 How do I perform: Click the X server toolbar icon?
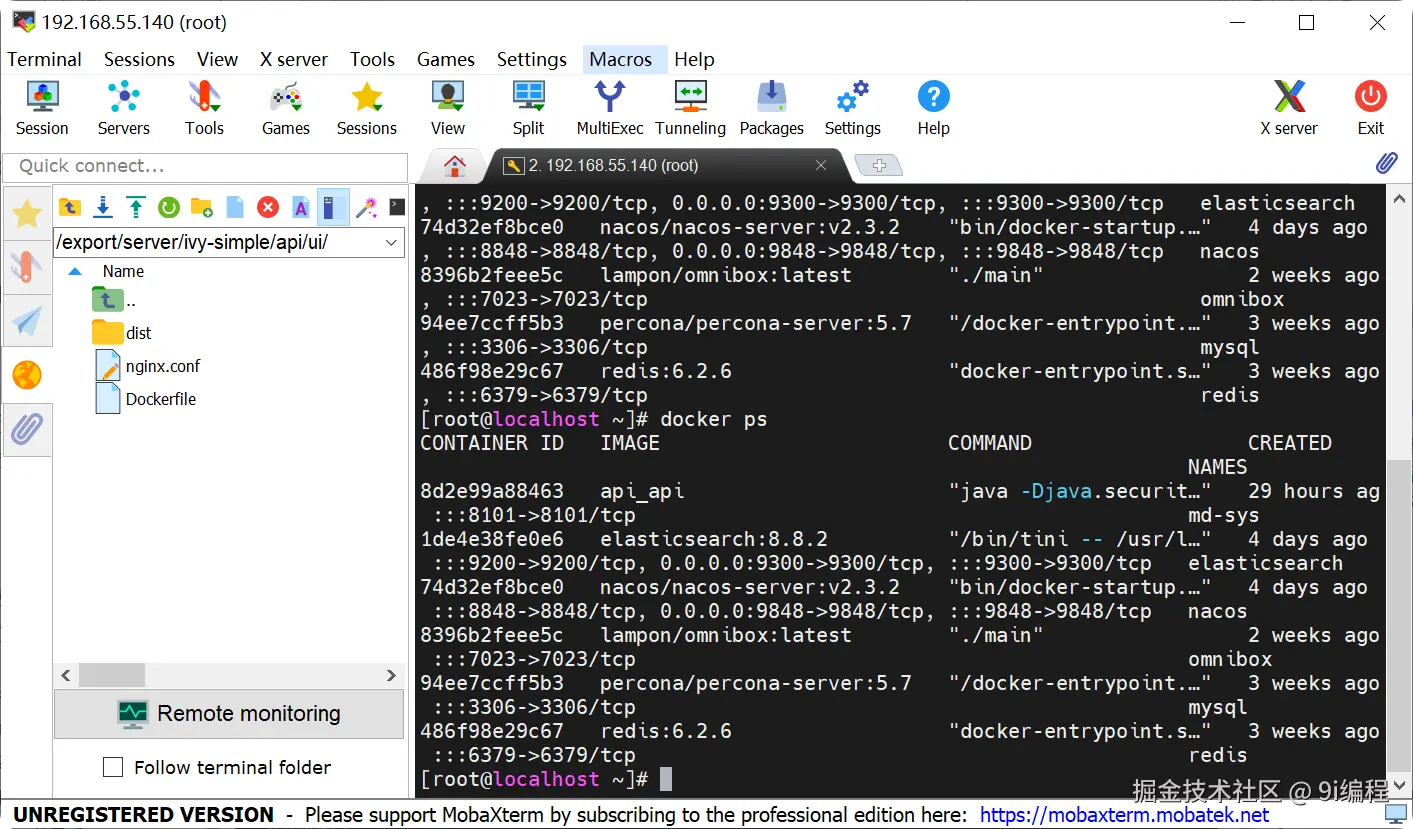point(1289,108)
